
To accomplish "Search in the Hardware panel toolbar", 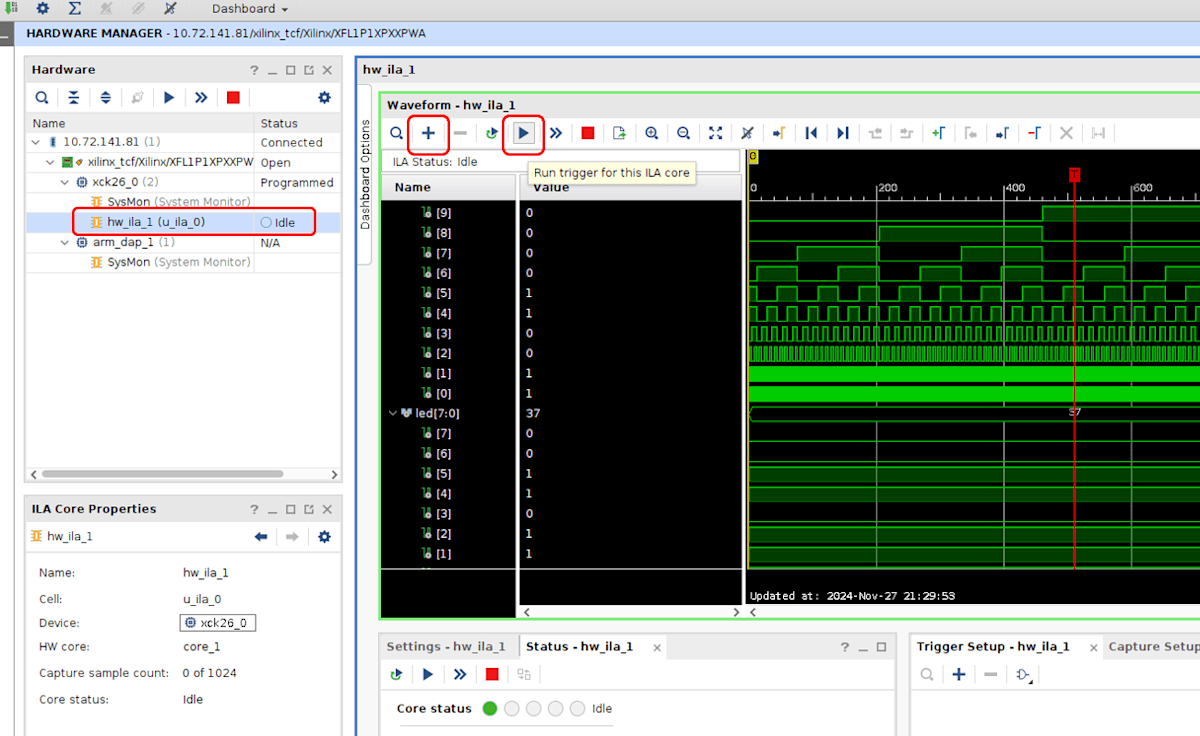I will pos(42,97).
